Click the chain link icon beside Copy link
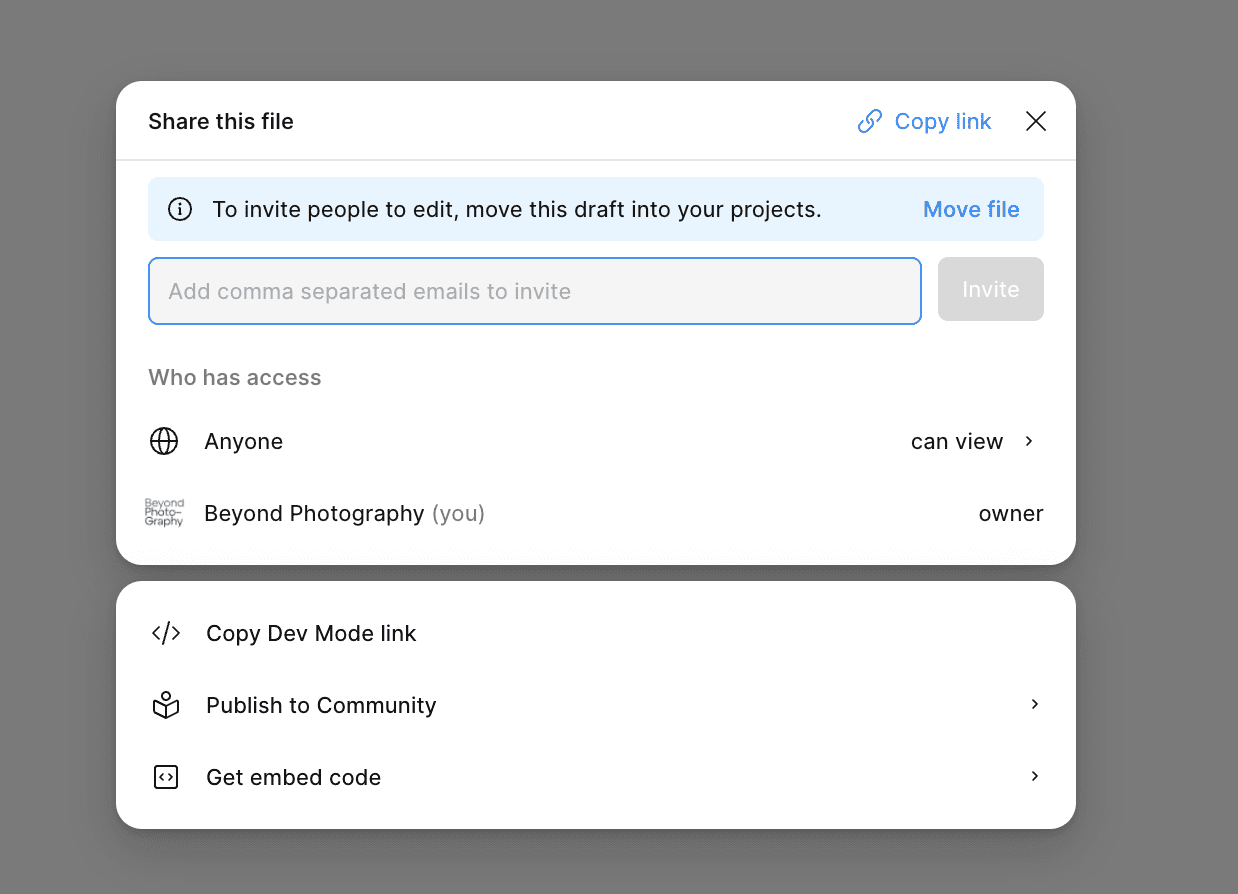 click(x=870, y=122)
